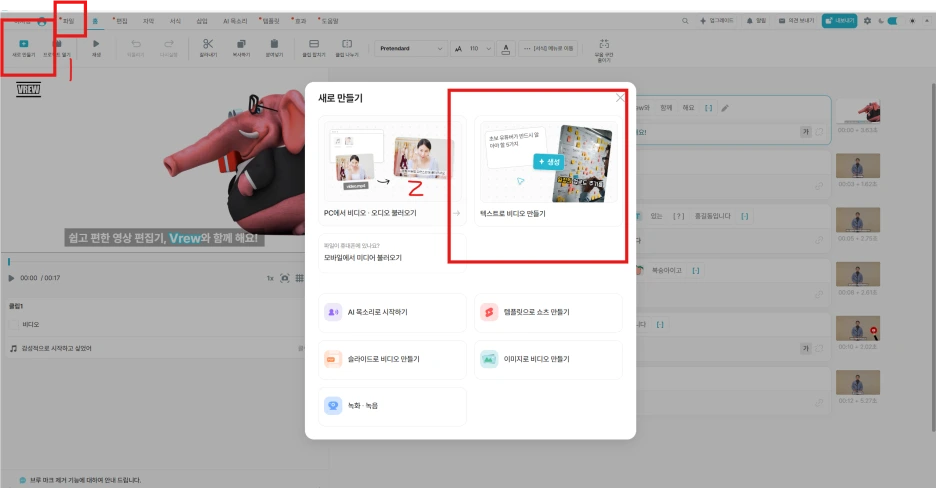This screenshot has width=936, height=488.
Task: Click the 감성적으로 시작하고 싶었어 music track
Action: [x=57, y=348]
